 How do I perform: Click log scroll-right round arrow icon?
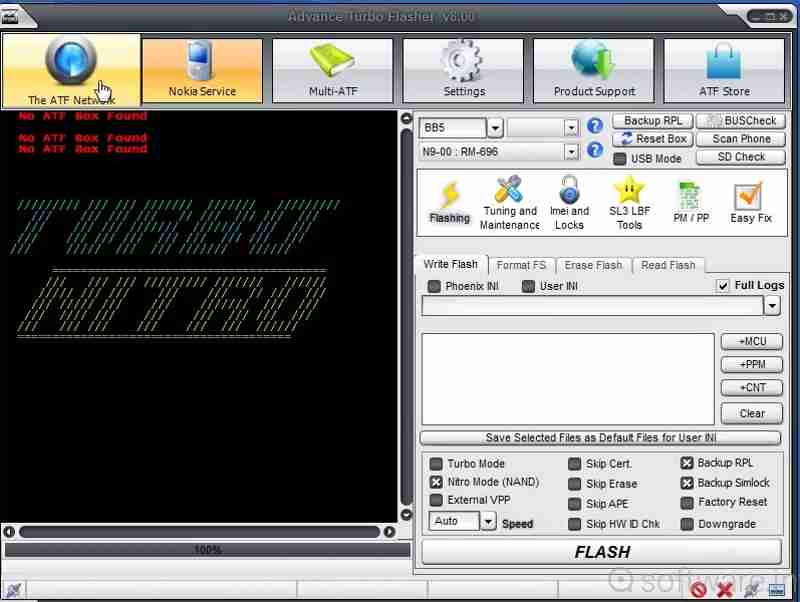(389, 532)
